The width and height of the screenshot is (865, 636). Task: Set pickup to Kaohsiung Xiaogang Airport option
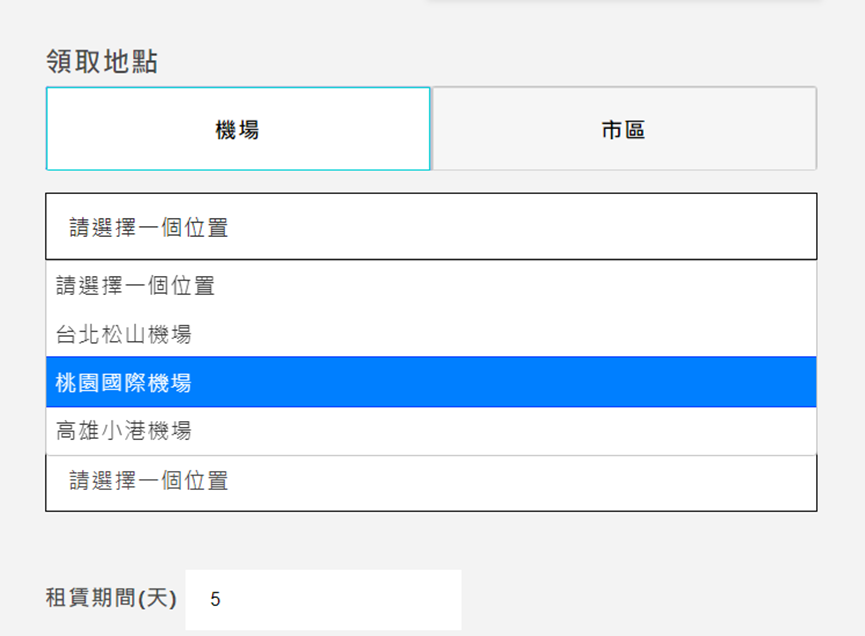[431, 431]
